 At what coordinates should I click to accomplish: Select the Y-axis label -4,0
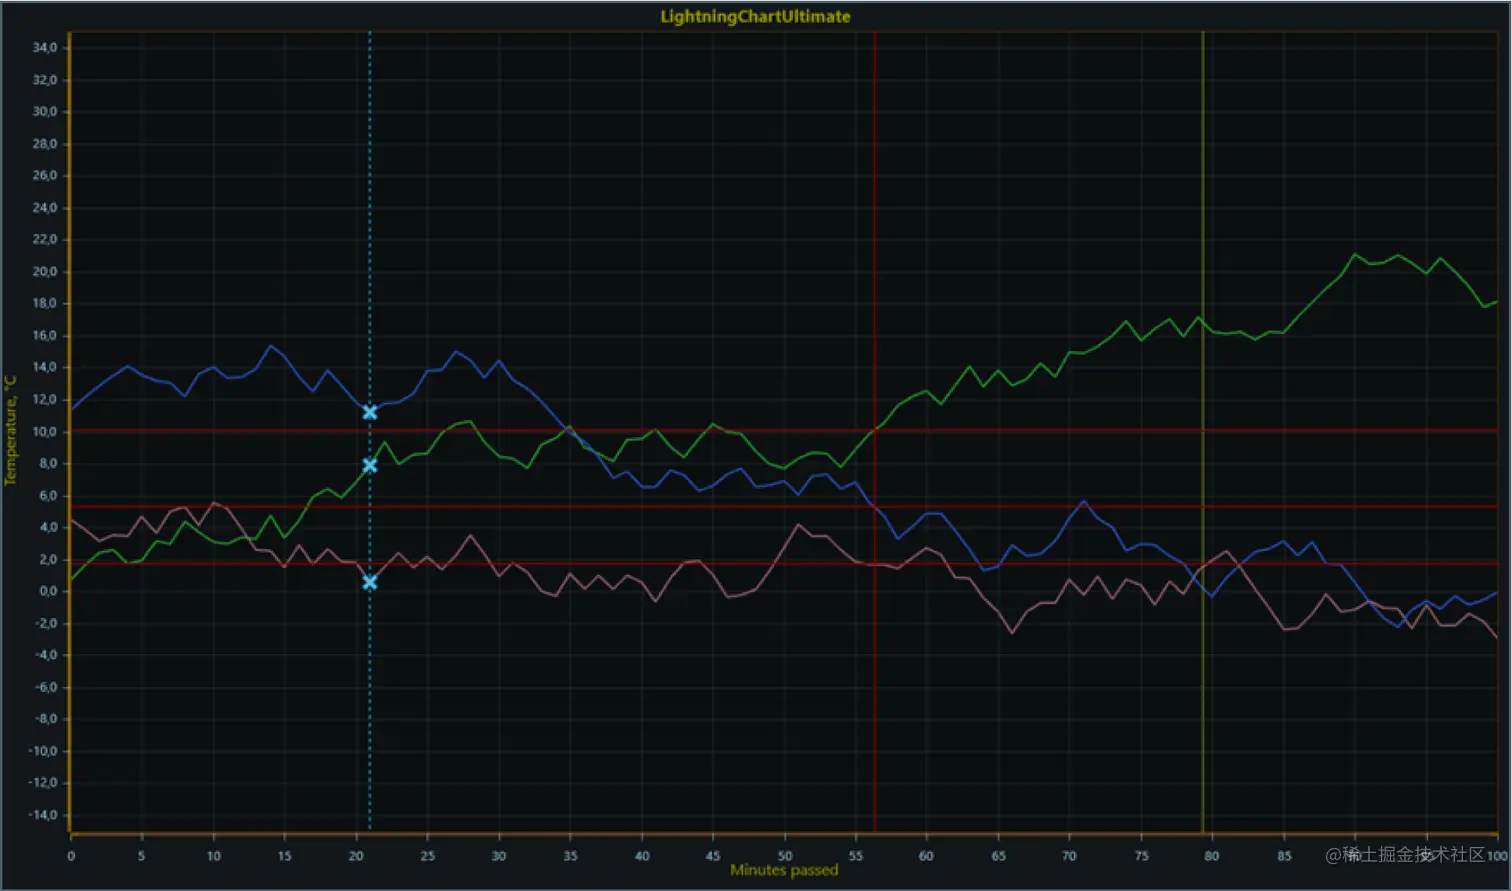coord(46,656)
